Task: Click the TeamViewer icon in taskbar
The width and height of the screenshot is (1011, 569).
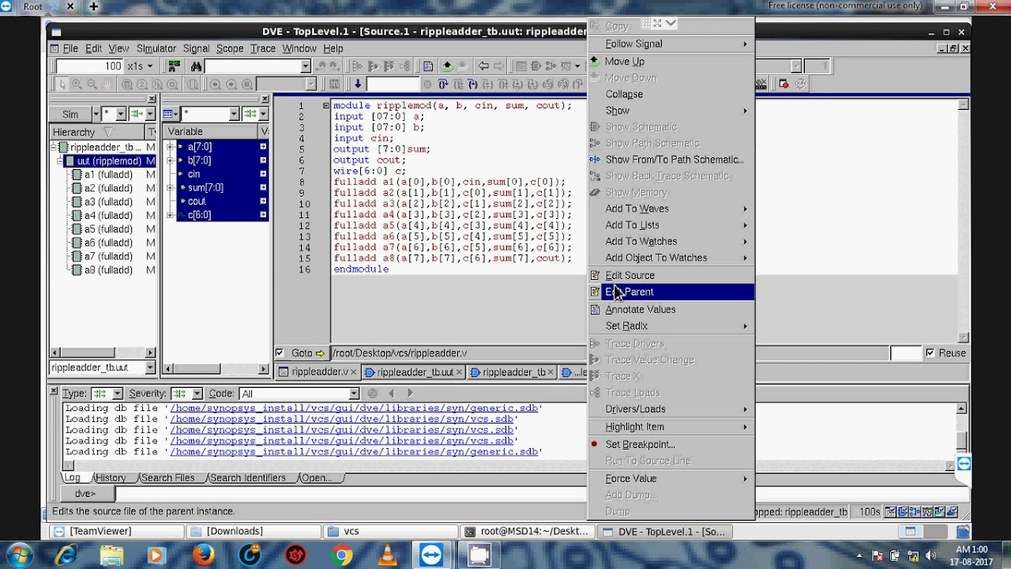Action: click(433, 554)
